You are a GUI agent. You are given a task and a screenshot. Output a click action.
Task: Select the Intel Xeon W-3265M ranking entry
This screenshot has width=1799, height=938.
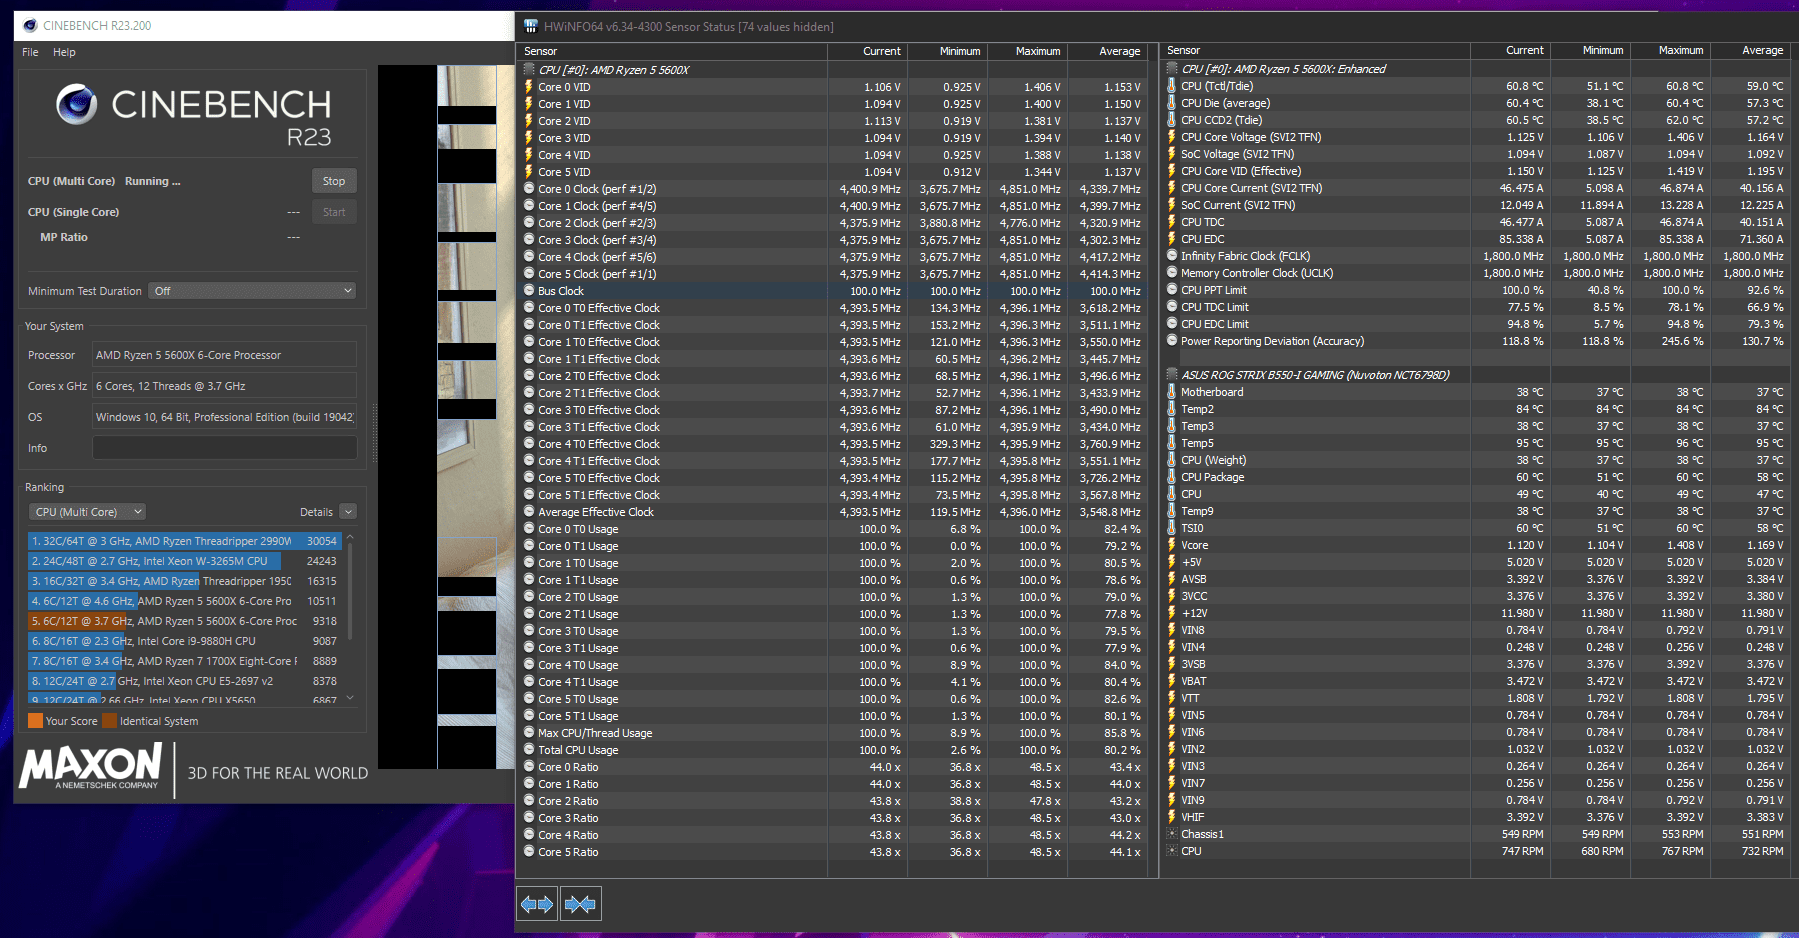(185, 561)
